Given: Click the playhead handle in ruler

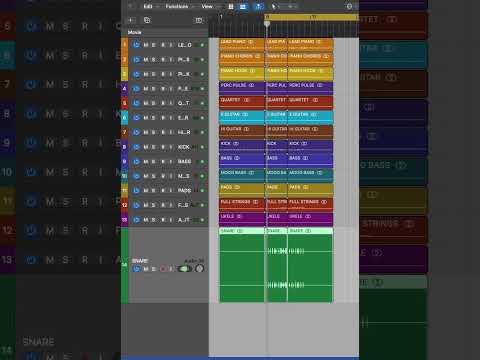Looking at the screenshot, I should click(x=267, y=24).
